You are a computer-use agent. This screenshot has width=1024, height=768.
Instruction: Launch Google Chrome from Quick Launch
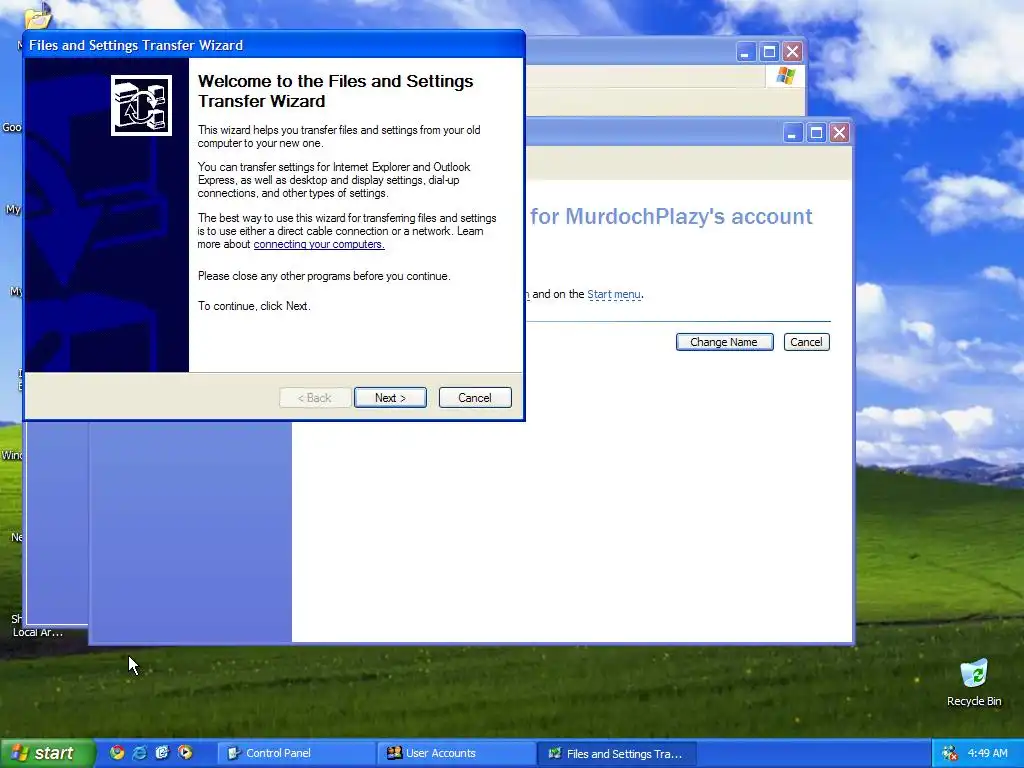(x=117, y=753)
